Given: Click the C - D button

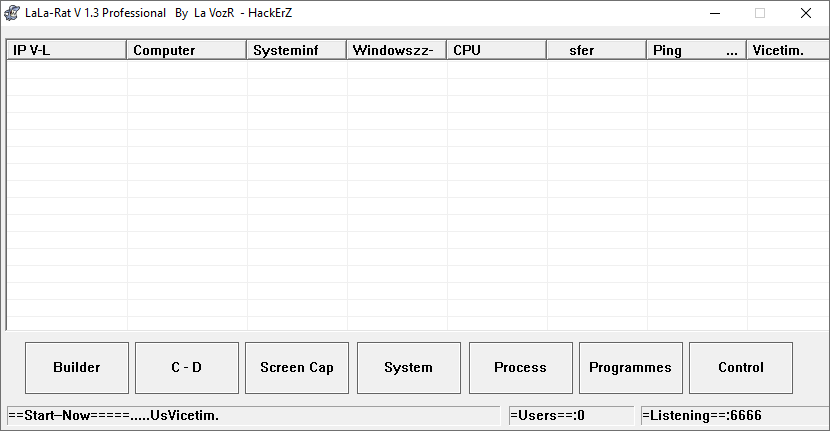Looking at the screenshot, I should [x=187, y=367].
